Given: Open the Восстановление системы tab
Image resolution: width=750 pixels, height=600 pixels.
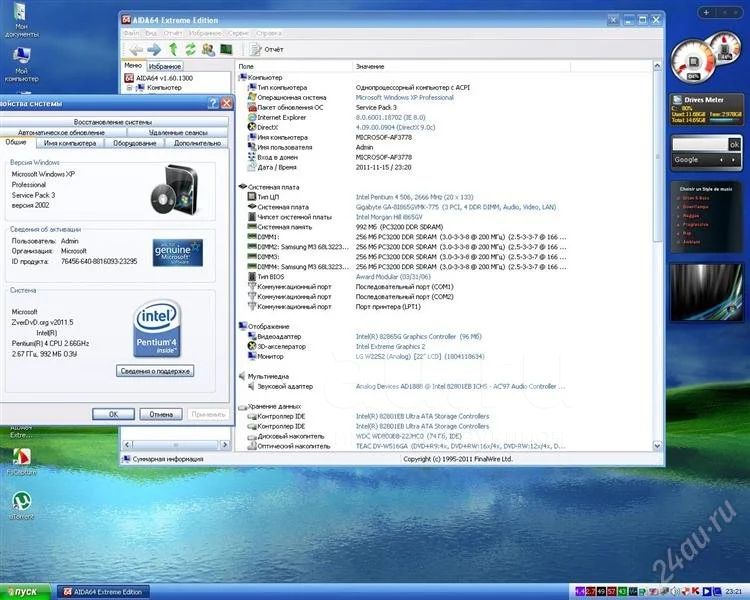Looking at the screenshot, I should click(113, 122).
